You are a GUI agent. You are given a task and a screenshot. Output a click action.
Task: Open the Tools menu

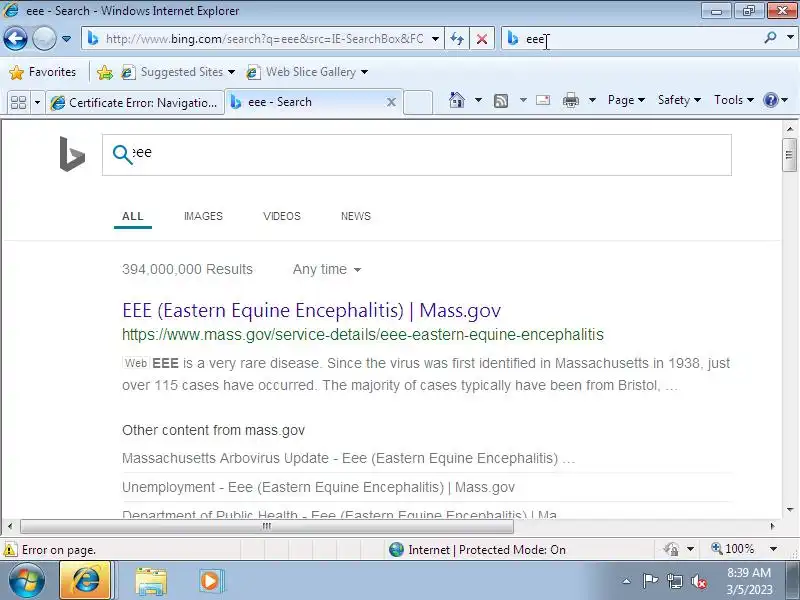tap(734, 100)
